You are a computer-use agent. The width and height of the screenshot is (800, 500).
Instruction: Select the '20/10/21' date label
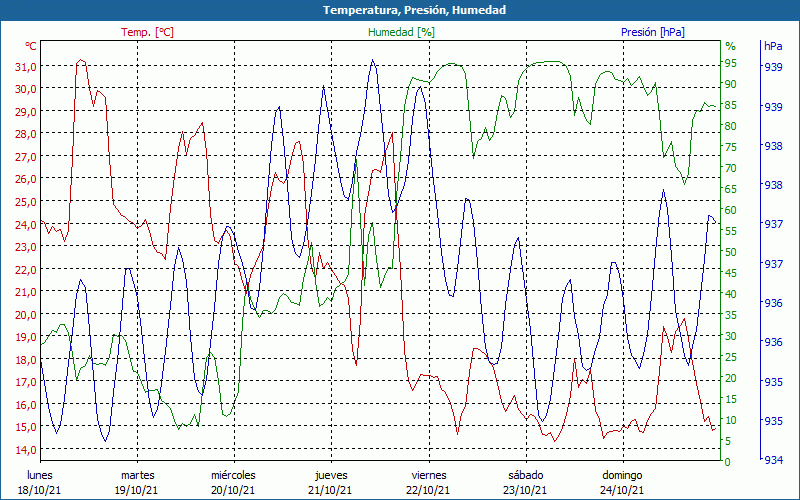pyautogui.click(x=233, y=491)
